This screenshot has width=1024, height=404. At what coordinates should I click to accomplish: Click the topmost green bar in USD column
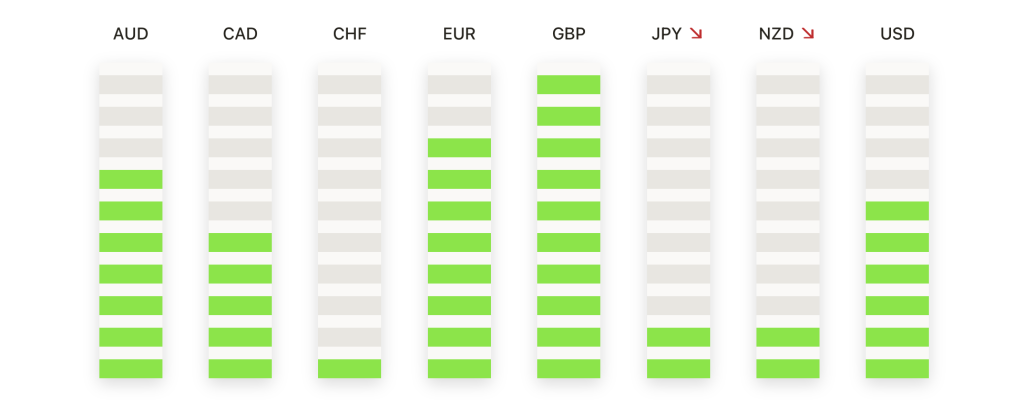click(897, 211)
